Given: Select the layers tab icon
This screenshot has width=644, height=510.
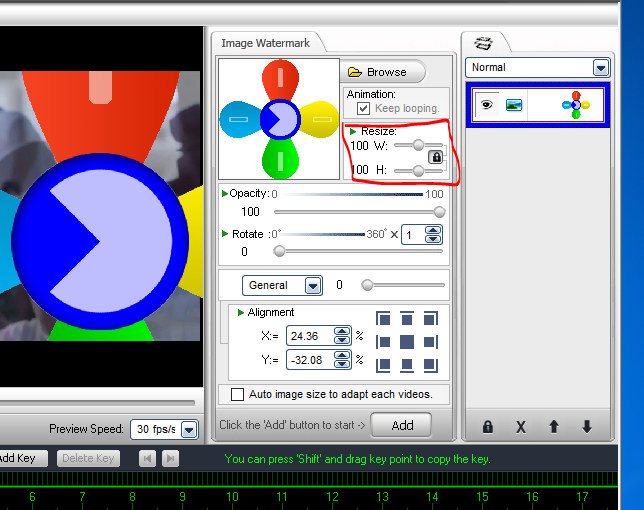Looking at the screenshot, I should (483, 43).
